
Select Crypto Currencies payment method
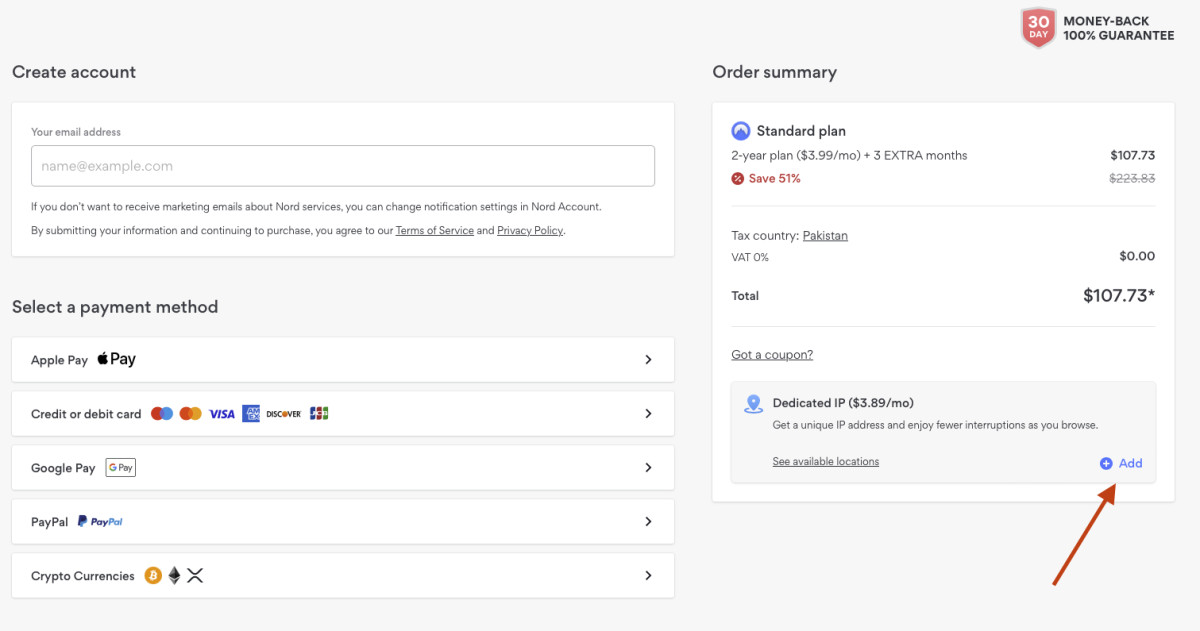343,575
